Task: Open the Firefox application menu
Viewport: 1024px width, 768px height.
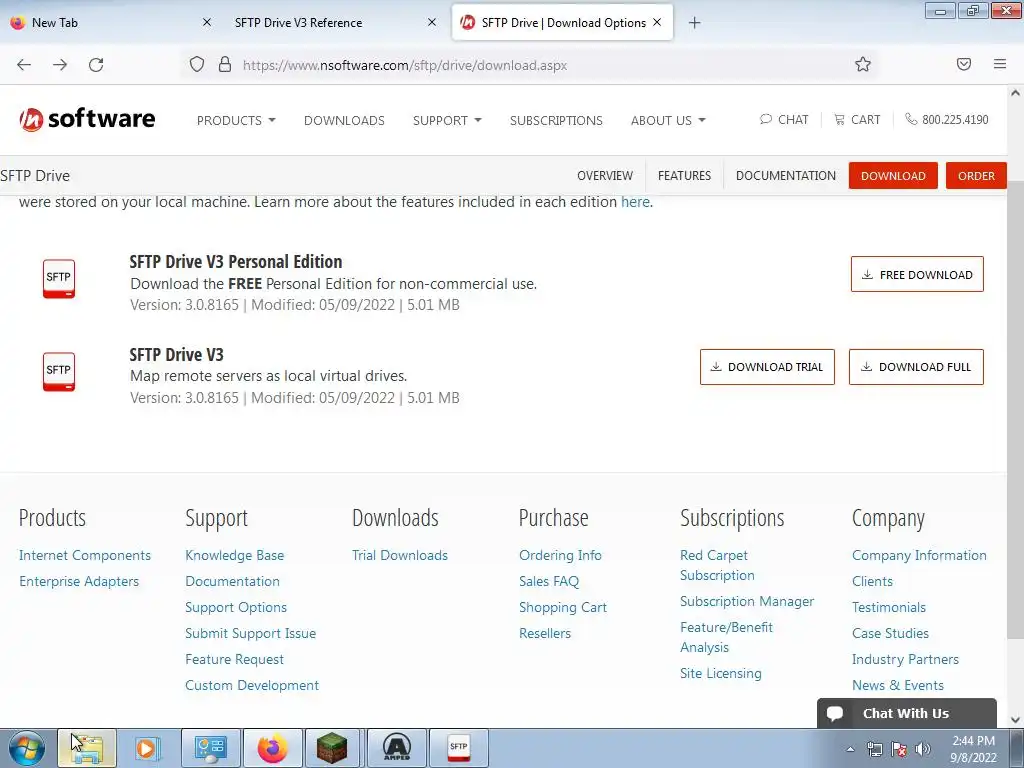Action: [1000, 64]
